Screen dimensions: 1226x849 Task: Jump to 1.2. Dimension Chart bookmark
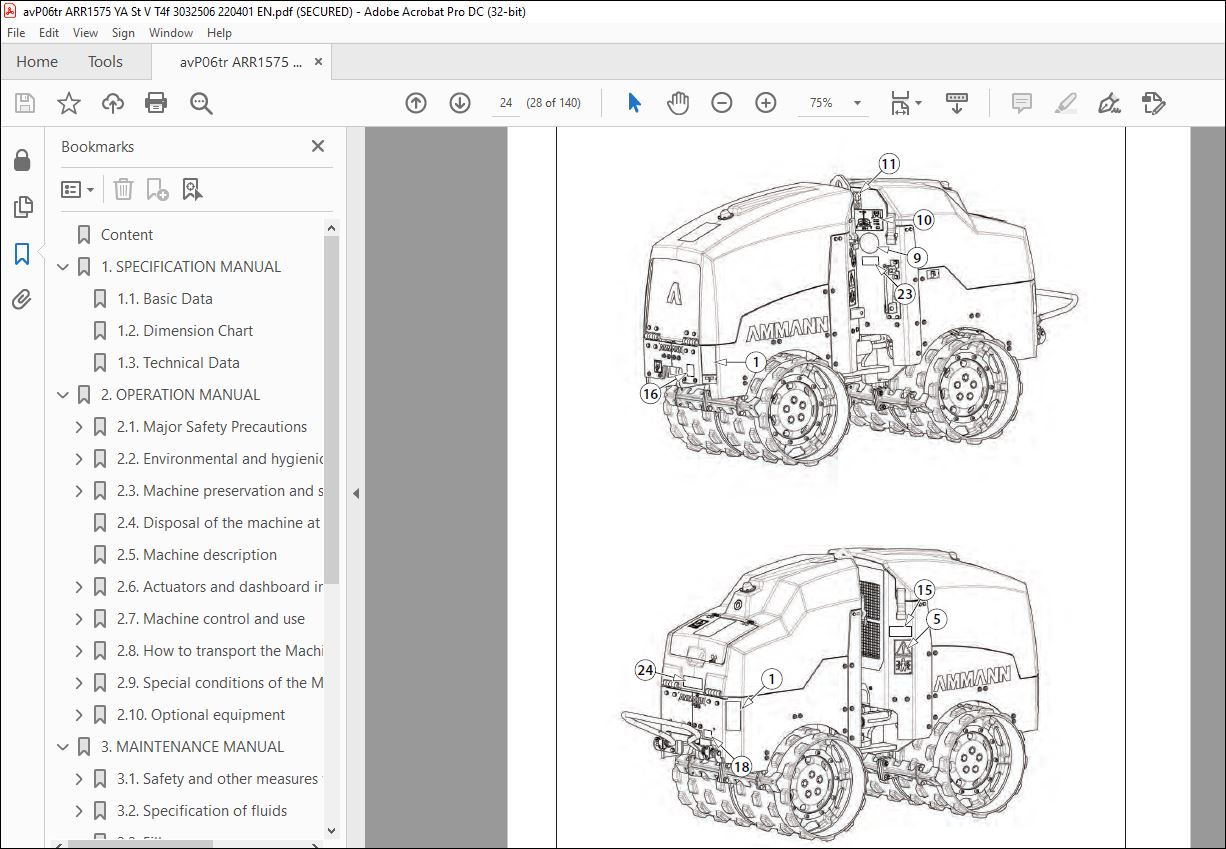[x=185, y=331]
